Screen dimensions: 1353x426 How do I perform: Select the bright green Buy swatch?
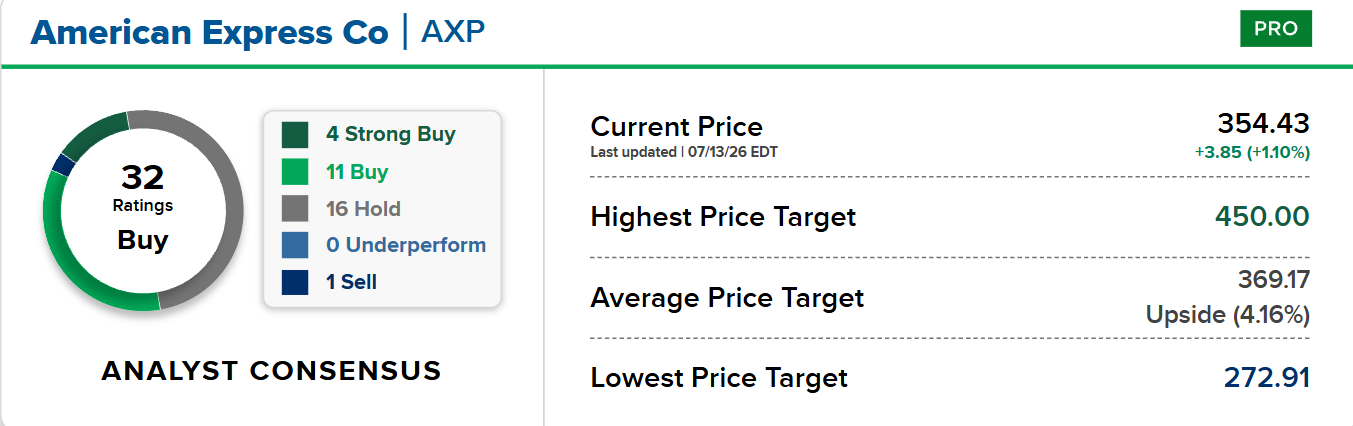coord(295,172)
